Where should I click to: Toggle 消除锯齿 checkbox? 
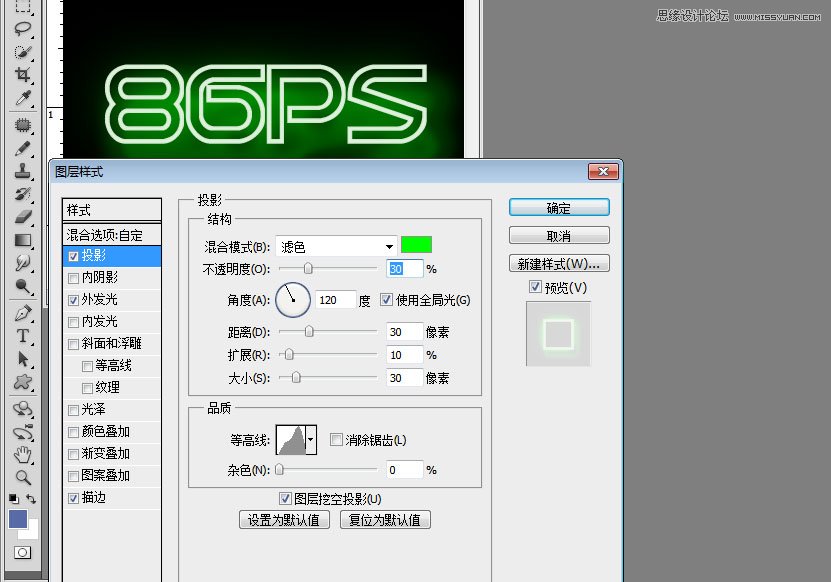coord(336,439)
